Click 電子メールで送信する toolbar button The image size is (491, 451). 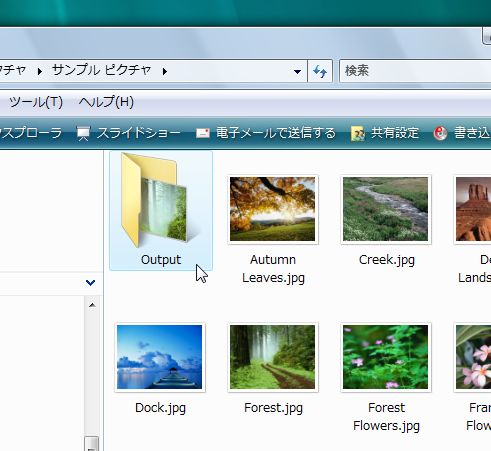click(266, 133)
